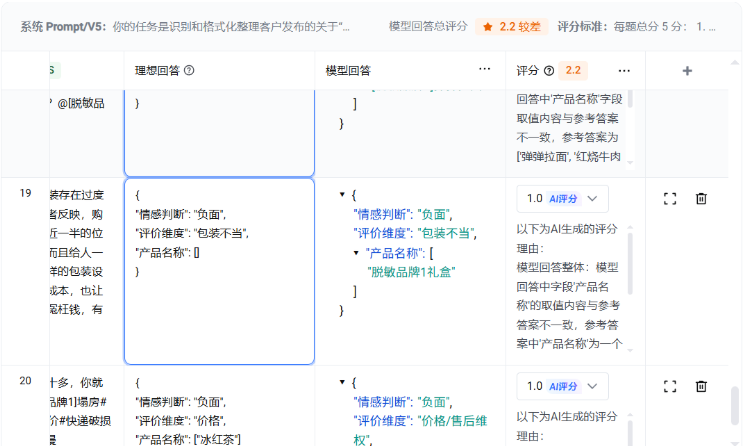Viewport: 751px width, 446px height.
Task: Collapse the 产品名称 array in row 19
Action: tap(357, 252)
